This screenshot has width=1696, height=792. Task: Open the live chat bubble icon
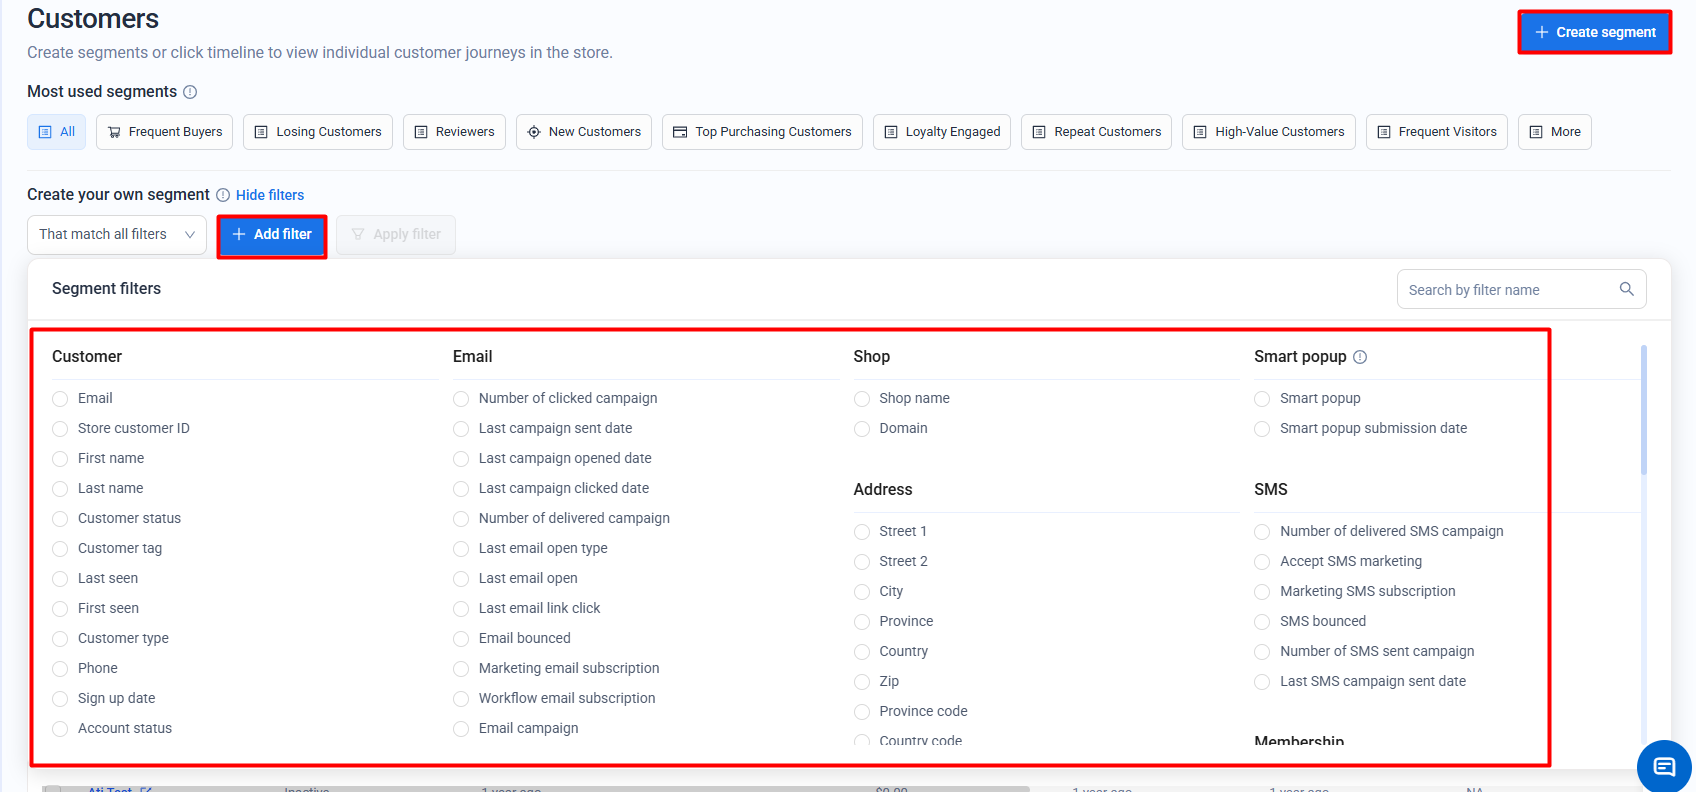click(x=1663, y=766)
